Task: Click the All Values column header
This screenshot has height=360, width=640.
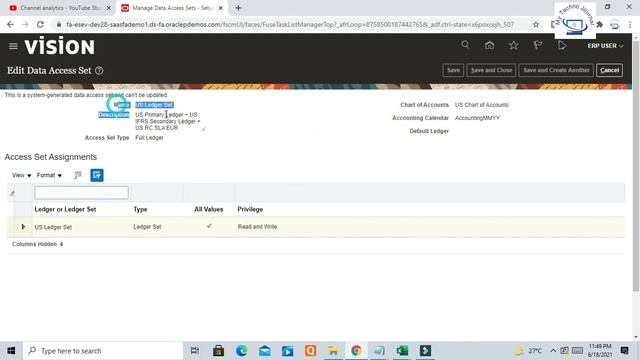Action: tap(209, 209)
